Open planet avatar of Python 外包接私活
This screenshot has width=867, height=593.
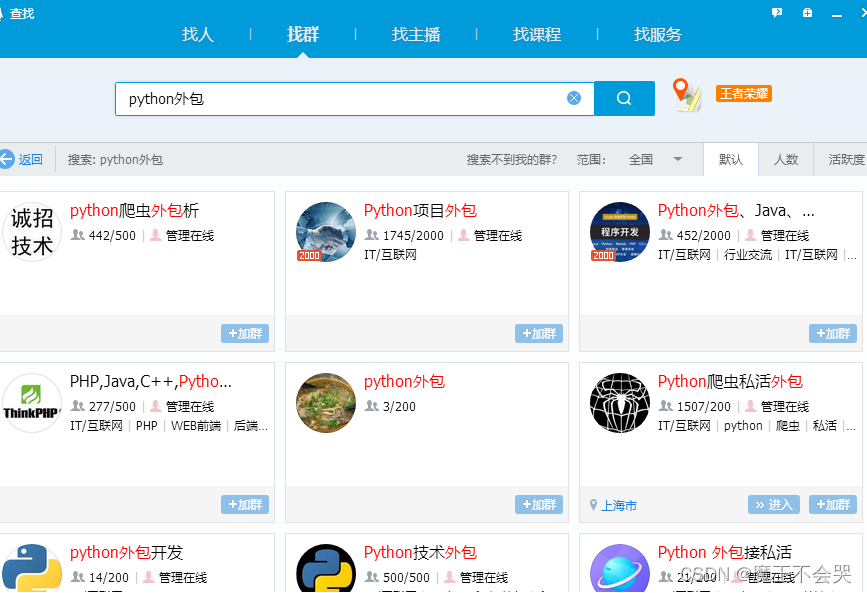(620, 568)
